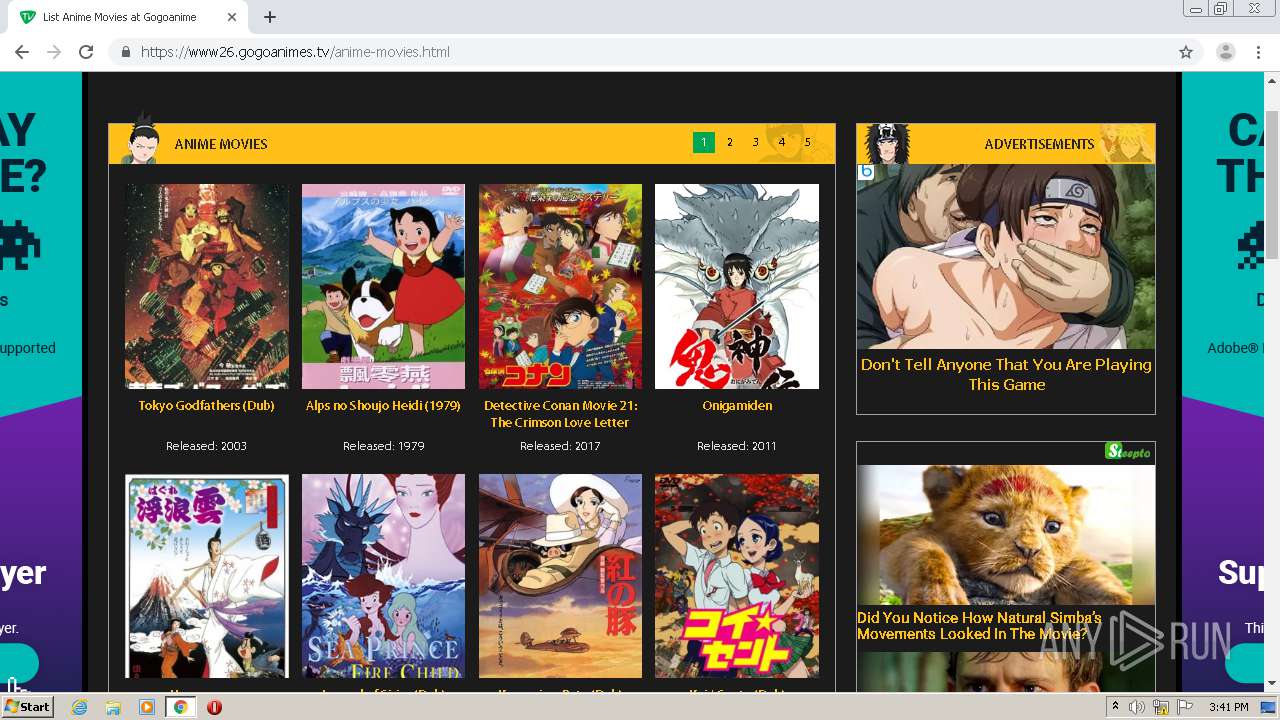Click the ADVERTISEMENTS heading text
1280x720 pixels.
tap(1039, 144)
